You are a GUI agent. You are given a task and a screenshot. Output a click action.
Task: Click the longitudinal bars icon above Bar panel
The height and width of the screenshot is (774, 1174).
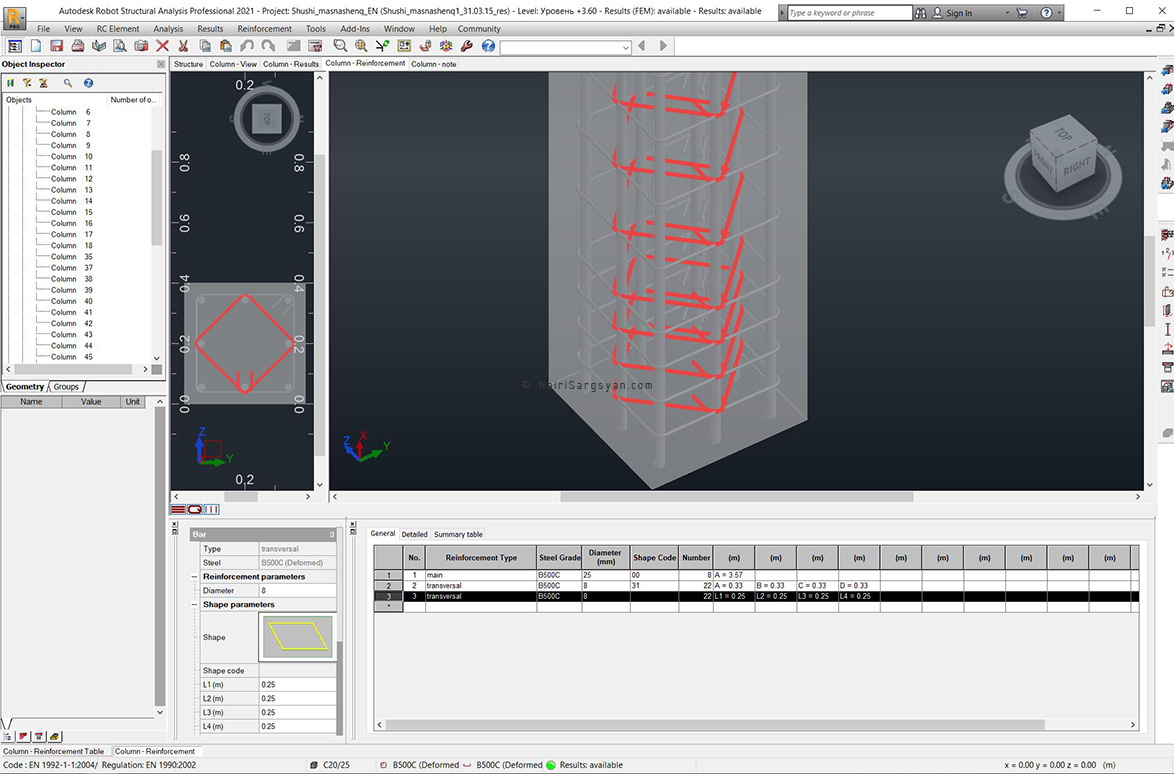(178, 510)
